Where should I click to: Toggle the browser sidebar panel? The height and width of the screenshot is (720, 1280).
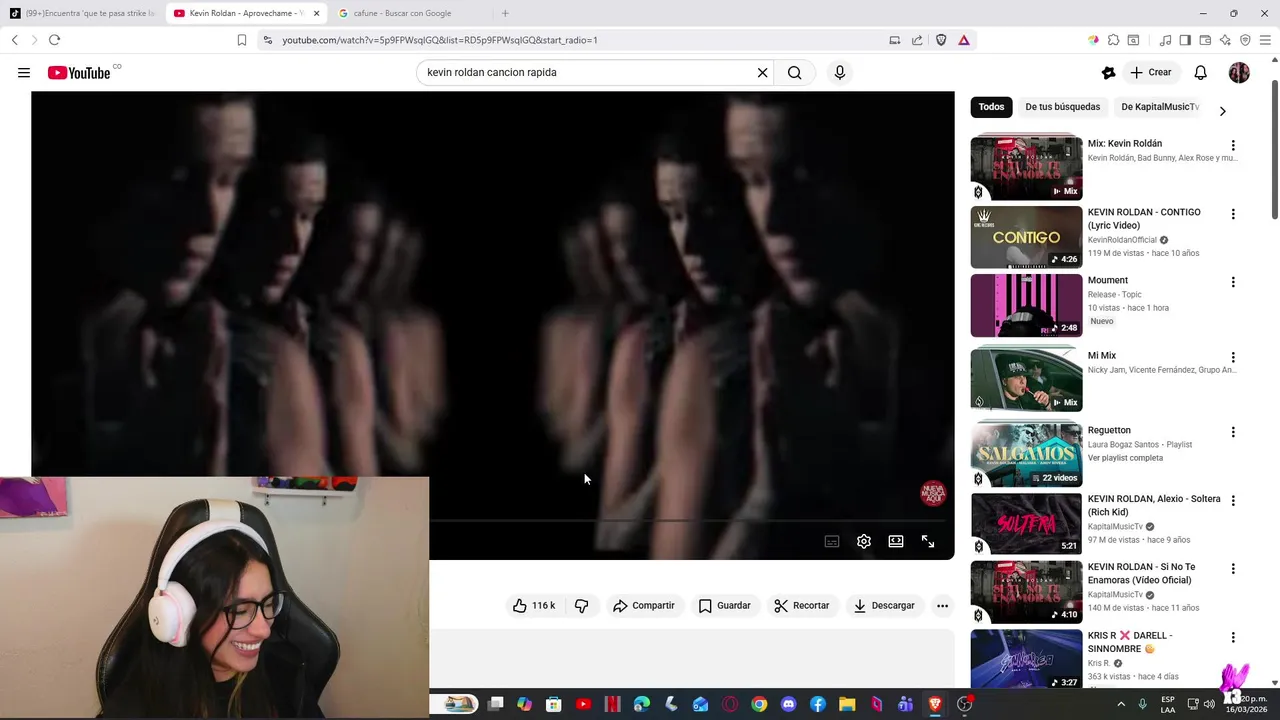point(1185,40)
